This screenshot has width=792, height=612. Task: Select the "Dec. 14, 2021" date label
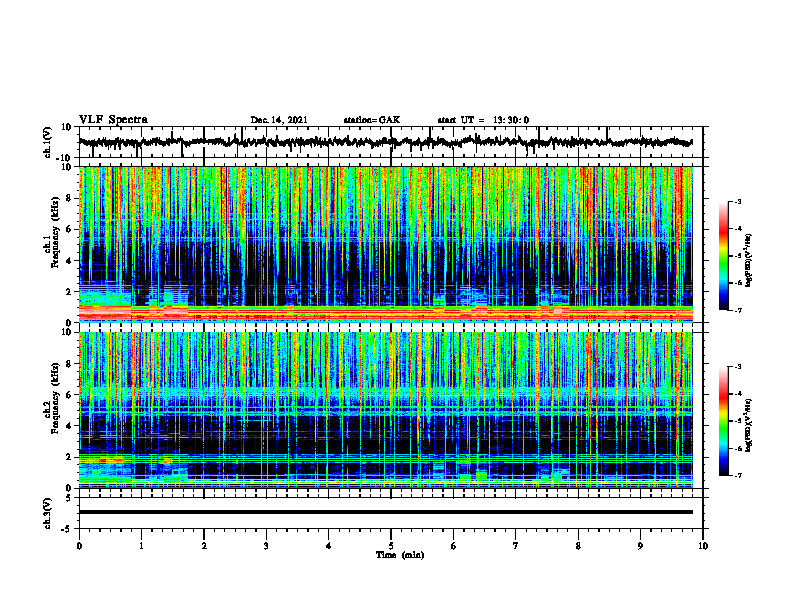pyautogui.click(x=279, y=120)
